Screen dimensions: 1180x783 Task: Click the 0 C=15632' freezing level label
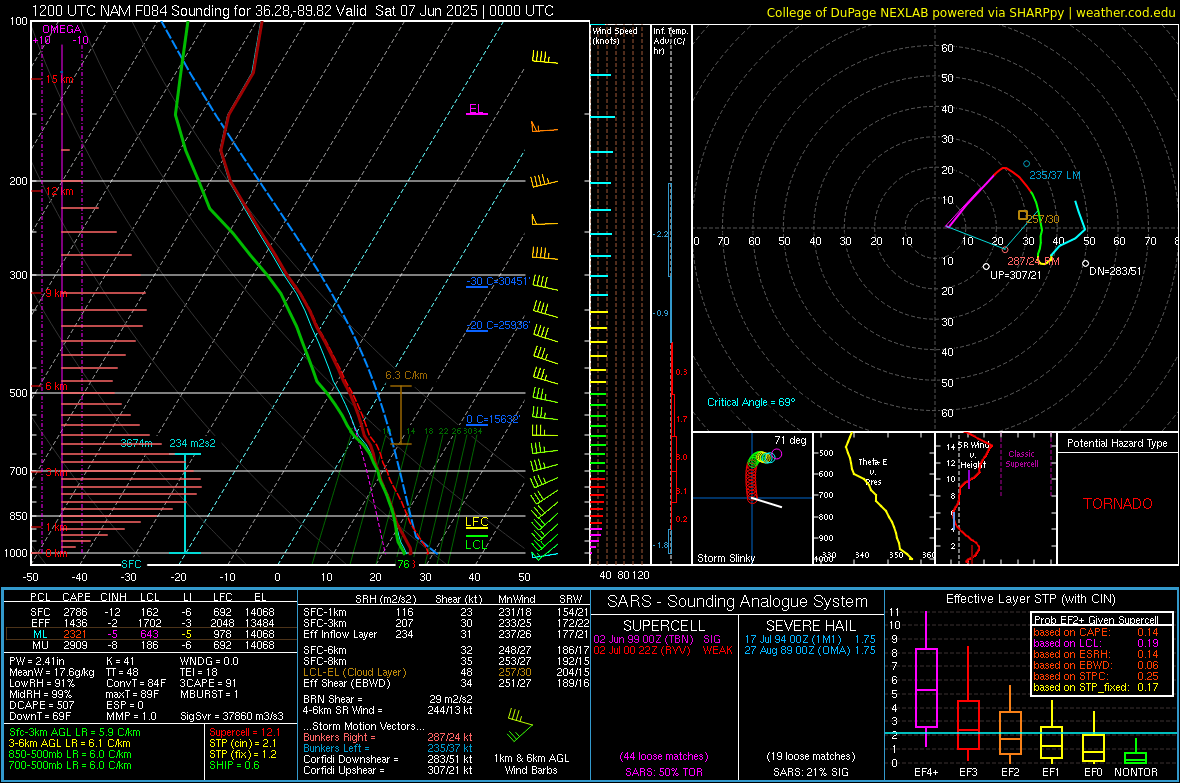pyautogui.click(x=493, y=419)
